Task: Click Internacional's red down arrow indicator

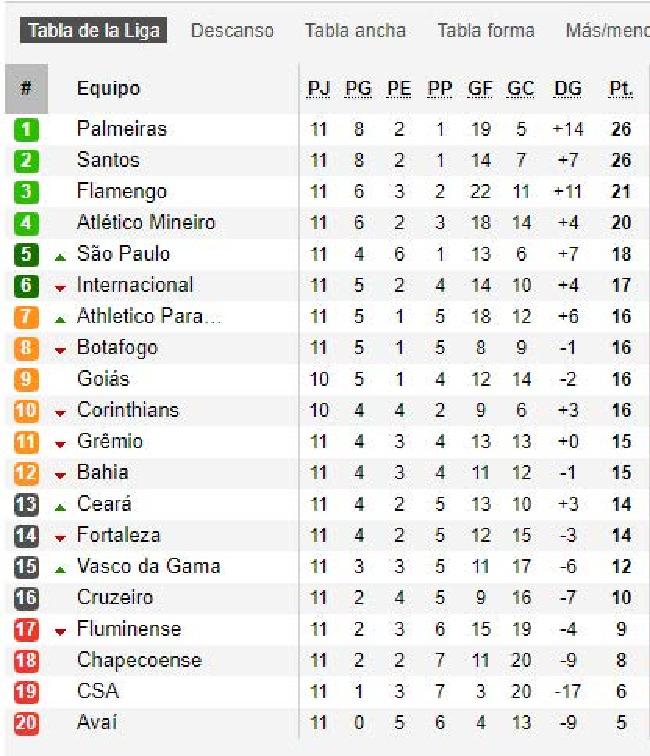Action: click(60, 288)
